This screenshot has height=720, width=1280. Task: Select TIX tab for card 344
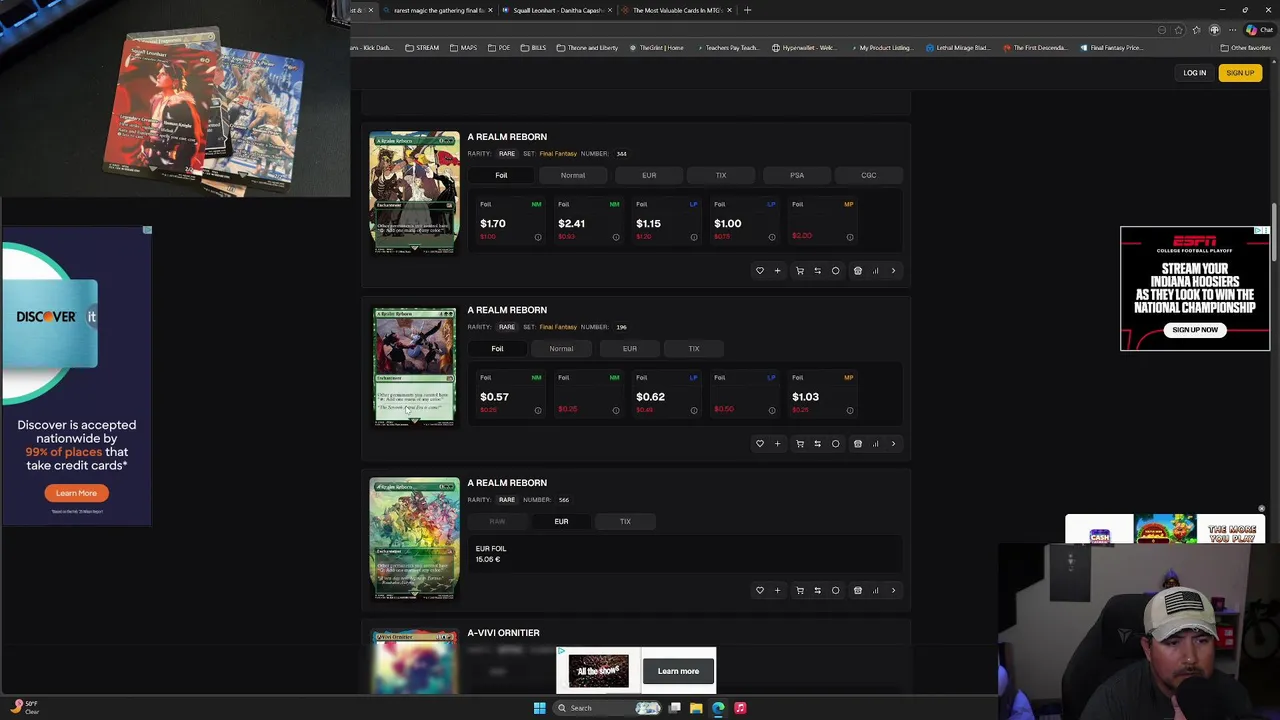(721, 176)
